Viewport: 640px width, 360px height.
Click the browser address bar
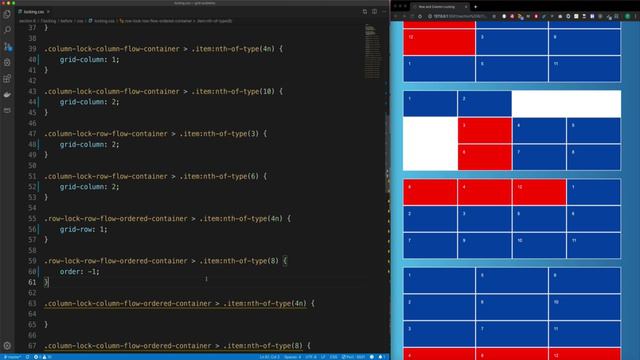(459, 16)
